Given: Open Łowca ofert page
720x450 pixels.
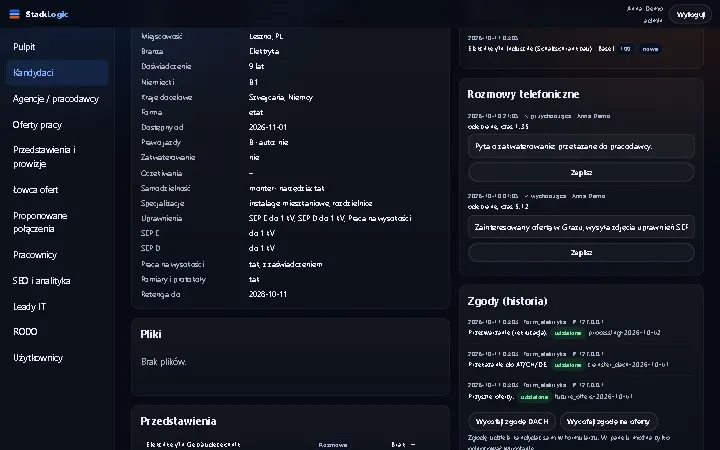Looking at the screenshot, I should 35,190.
